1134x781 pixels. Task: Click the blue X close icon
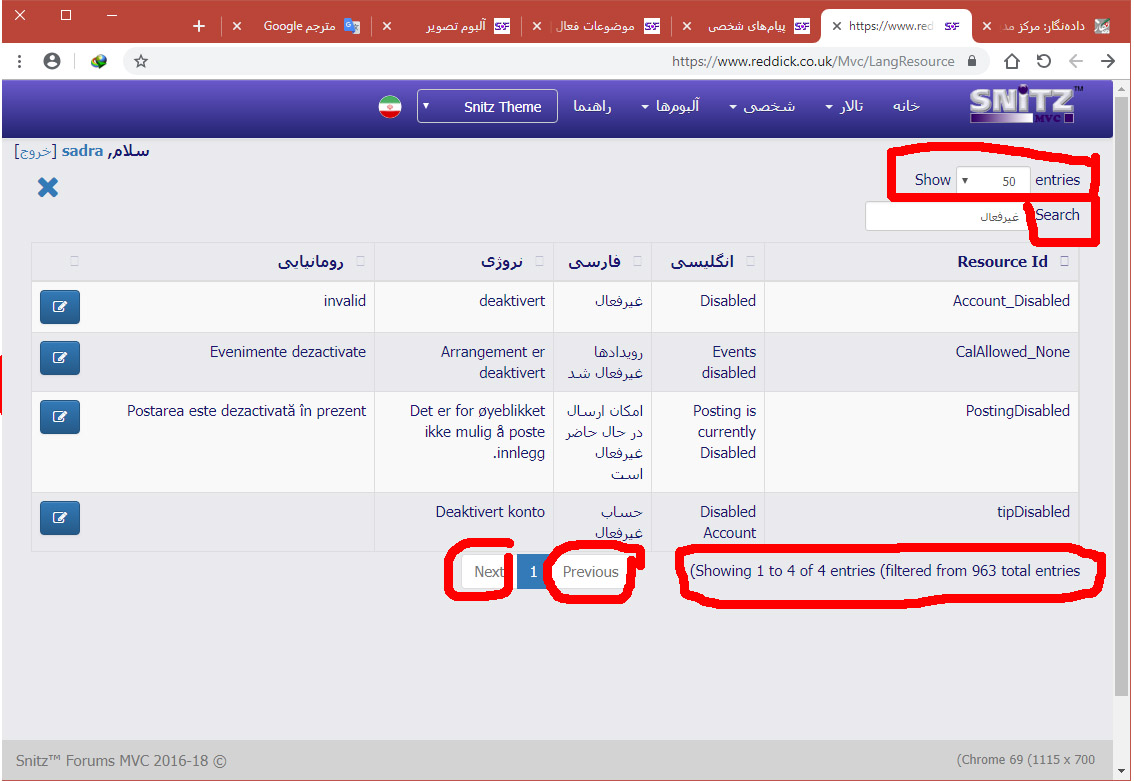coord(48,187)
